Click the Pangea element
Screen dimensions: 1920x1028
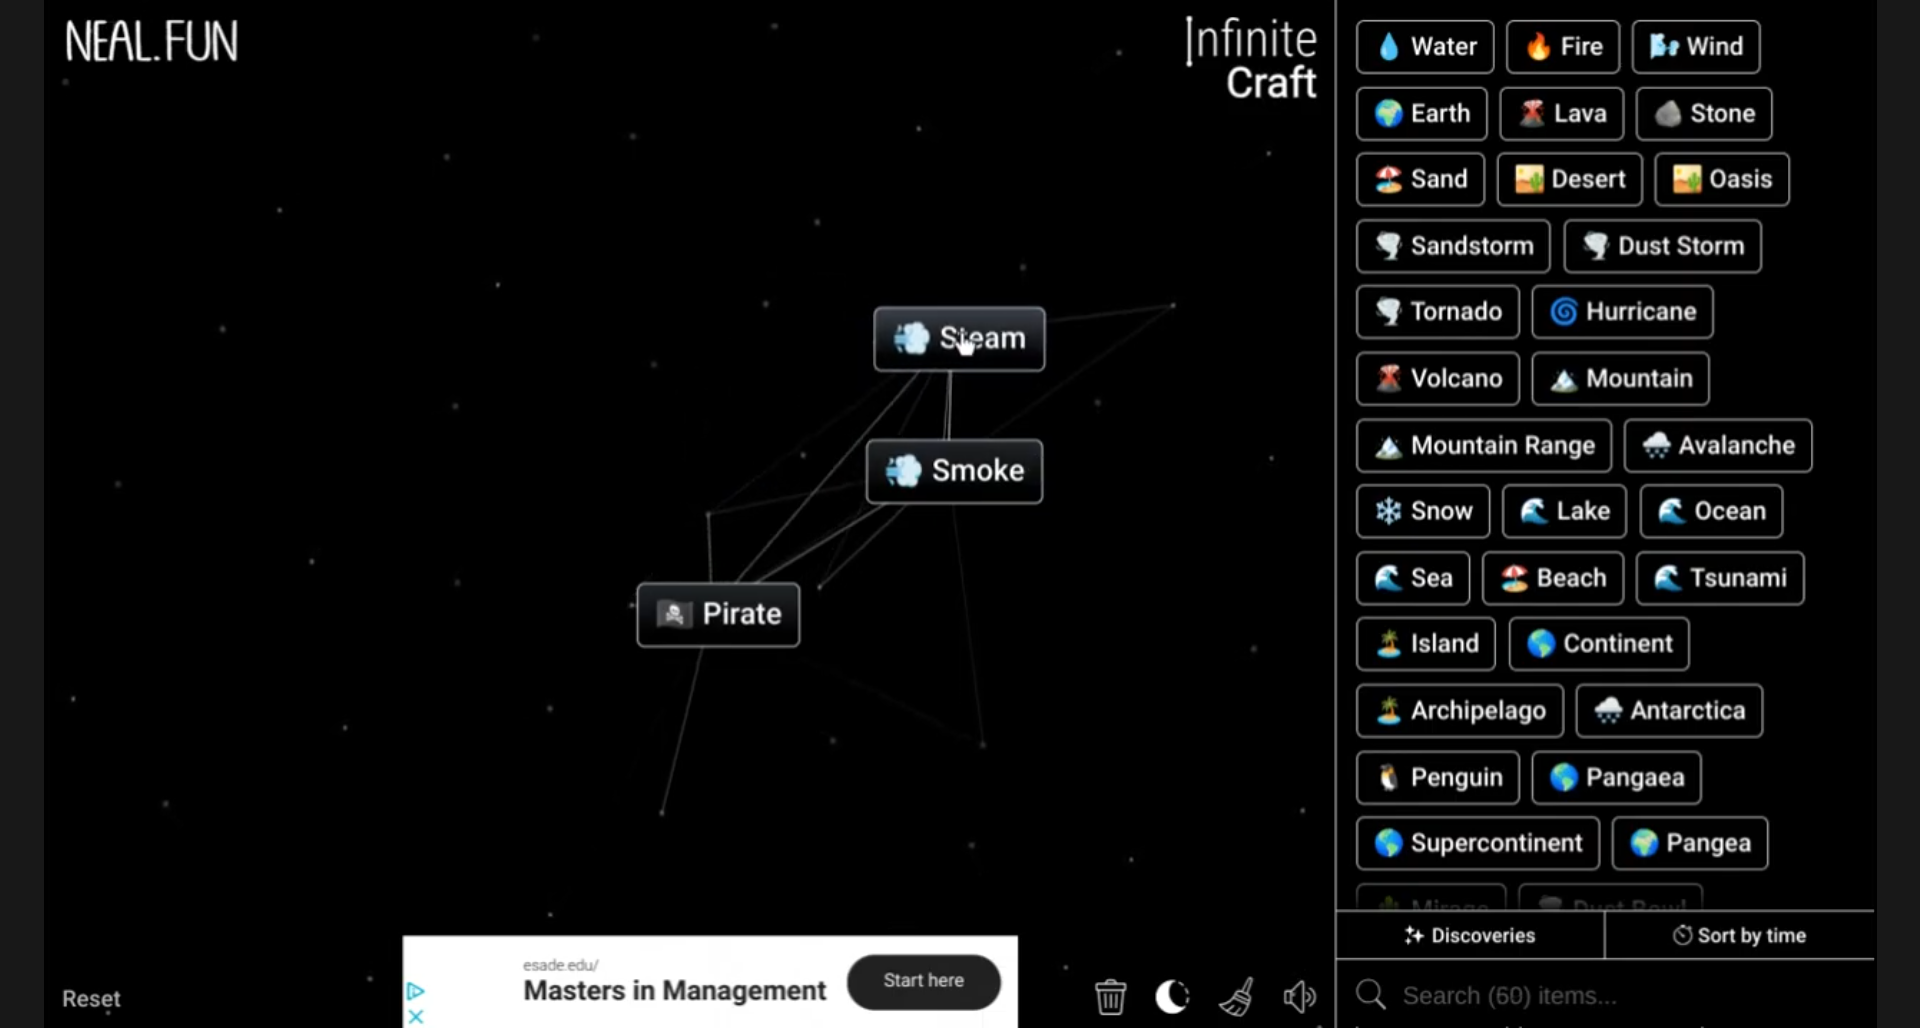(x=1690, y=844)
